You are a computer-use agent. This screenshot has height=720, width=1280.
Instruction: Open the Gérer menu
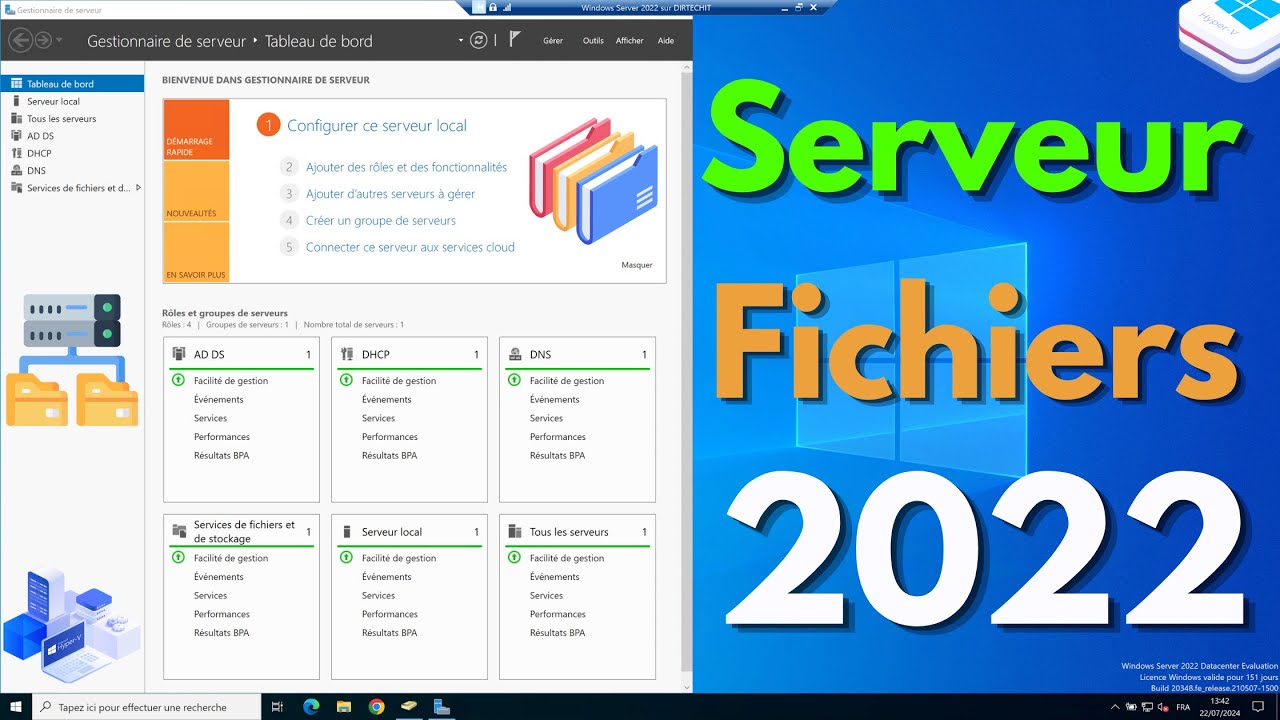pyautogui.click(x=553, y=41)
